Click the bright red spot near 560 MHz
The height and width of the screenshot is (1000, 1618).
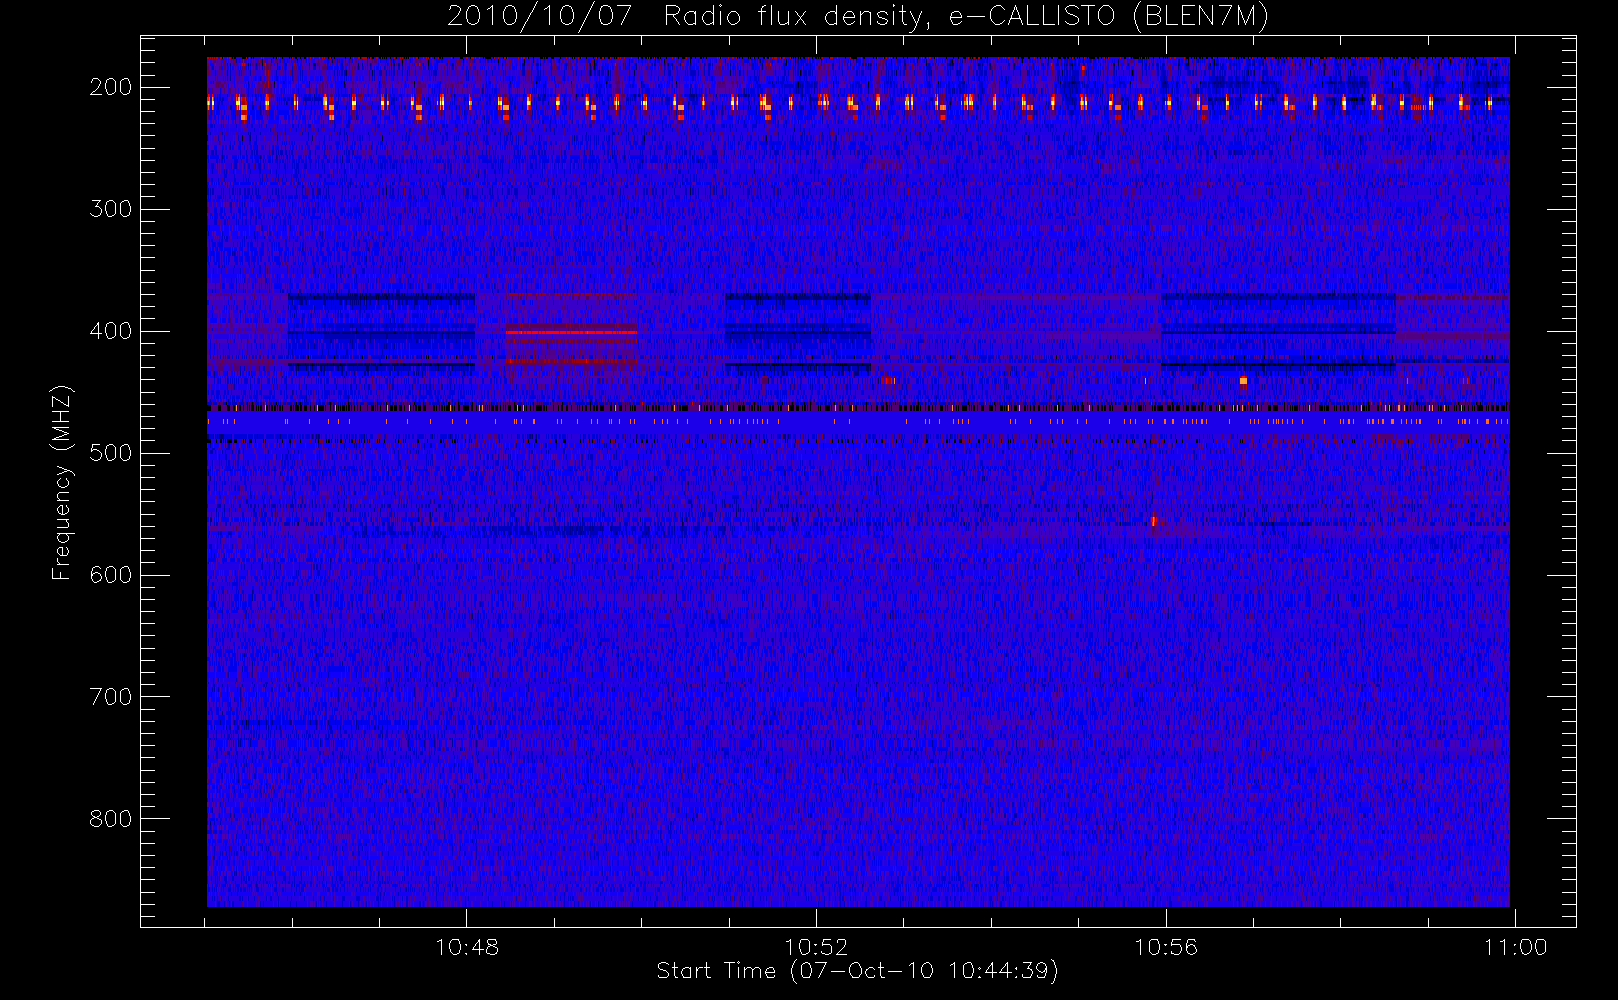(1154, 521)
